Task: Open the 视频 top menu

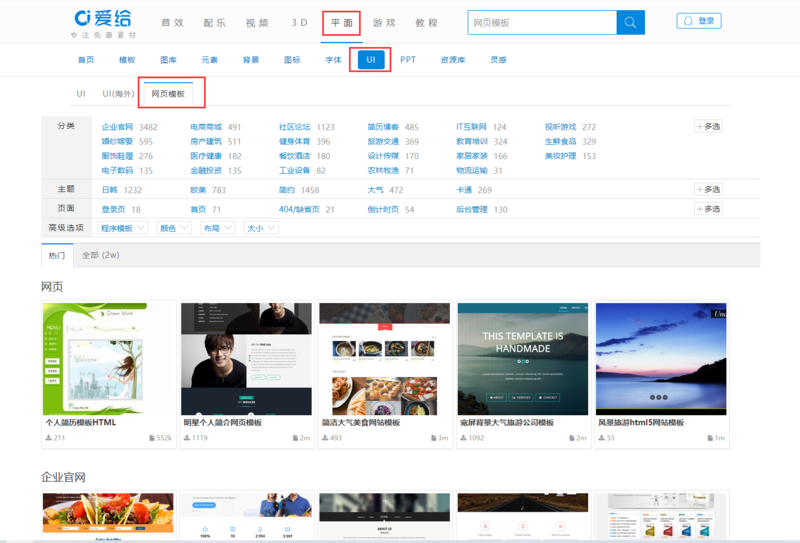Action: point(257,22)
